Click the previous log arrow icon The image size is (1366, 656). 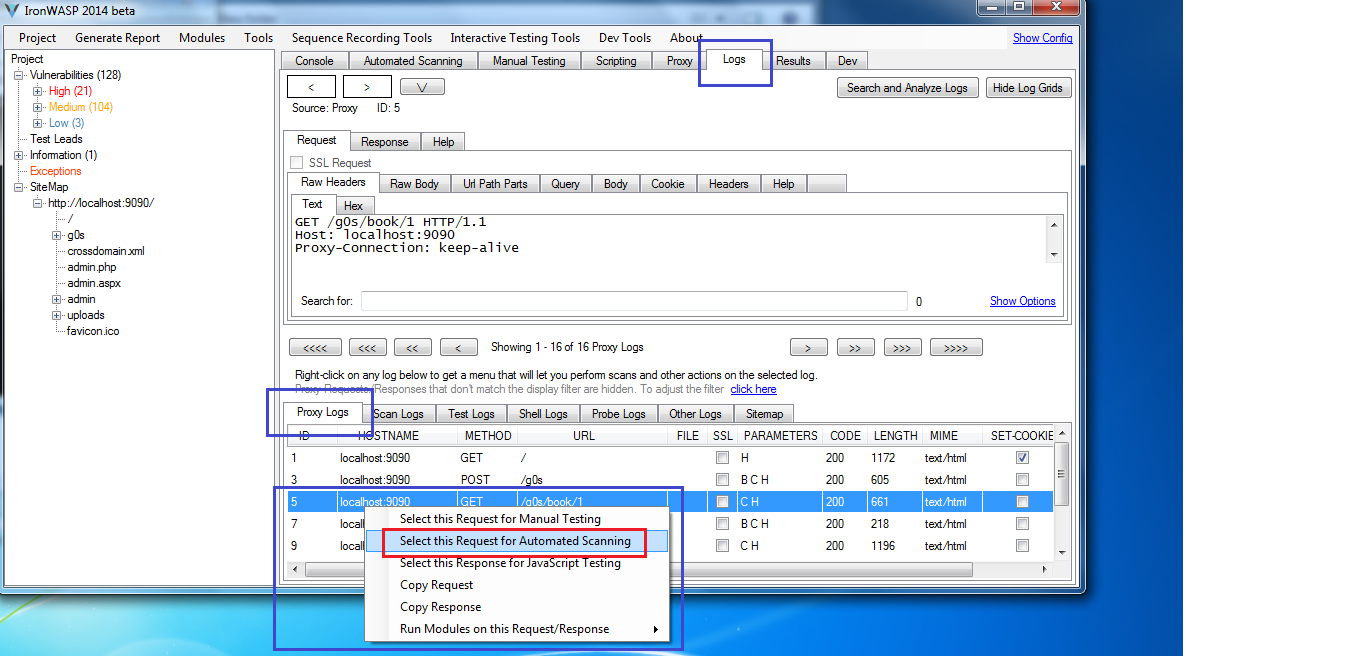coord(311,86)
